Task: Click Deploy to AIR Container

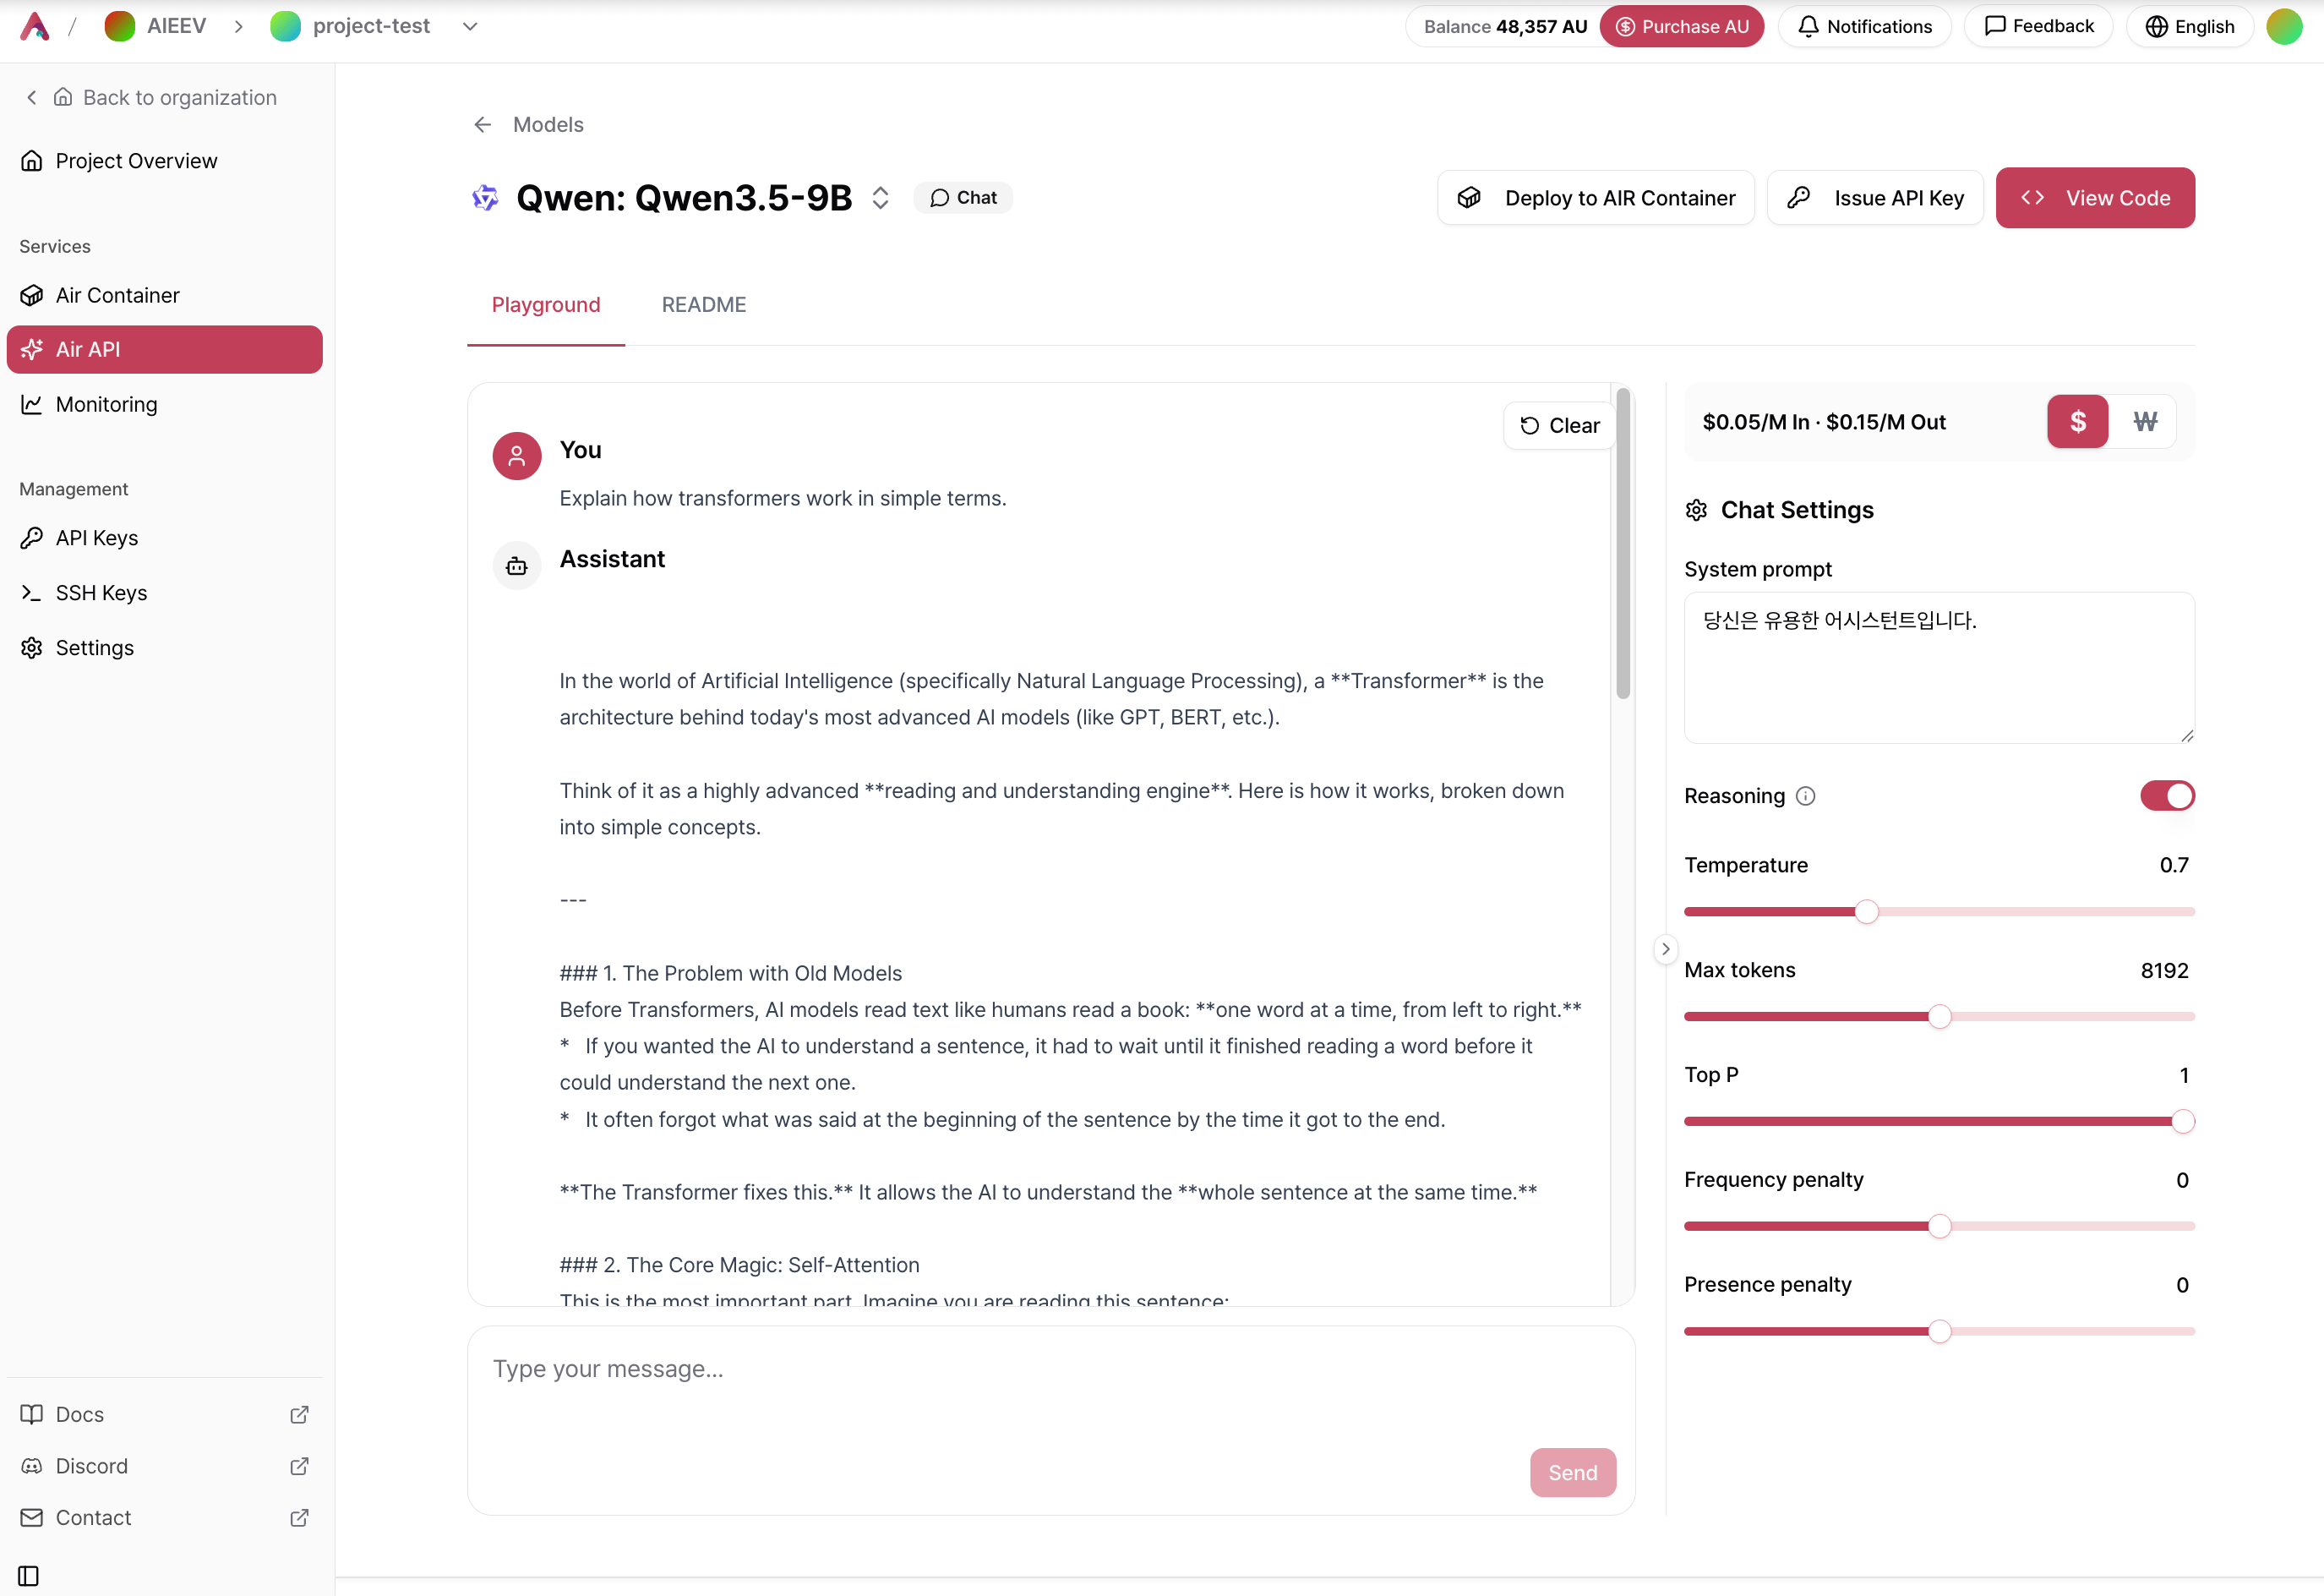Action: (x=1596, y=198)
